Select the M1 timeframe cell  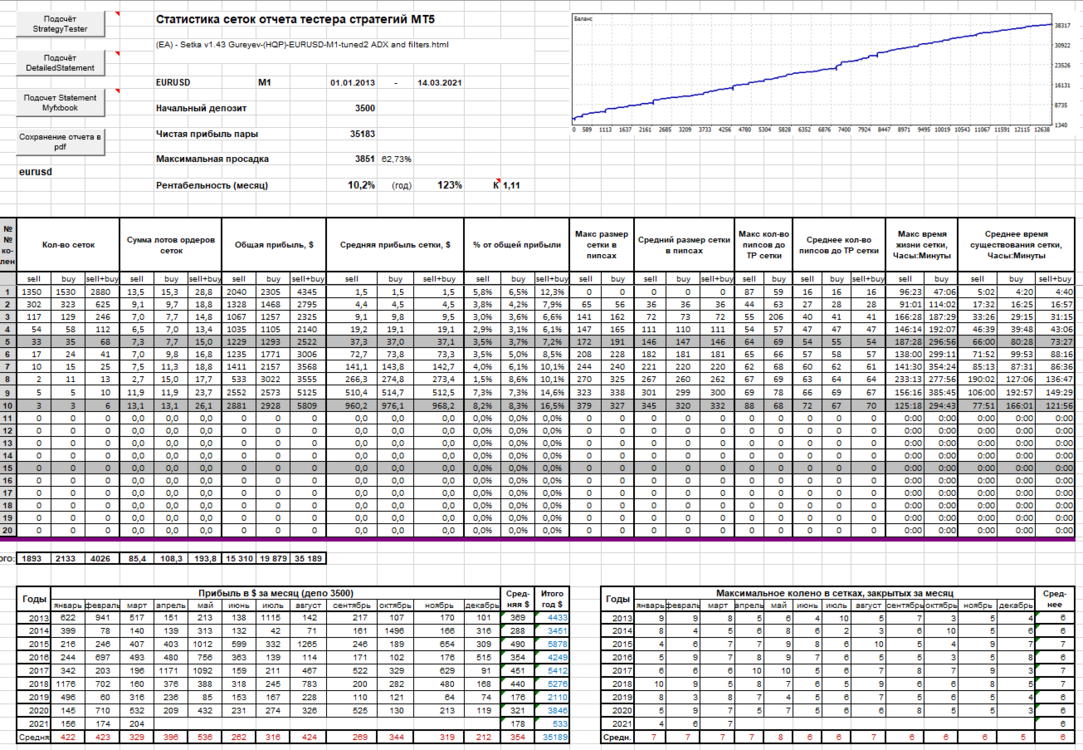tap(265, 82)
